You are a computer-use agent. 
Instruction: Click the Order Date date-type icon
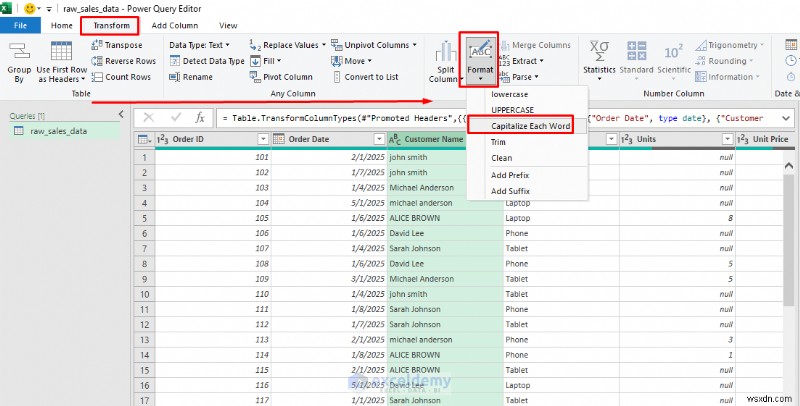coord(279,139)
